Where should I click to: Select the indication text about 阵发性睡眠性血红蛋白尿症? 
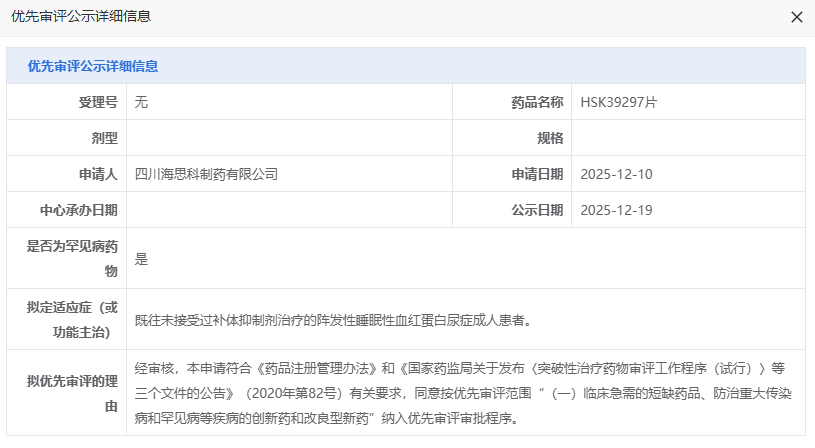click(334, 320)
